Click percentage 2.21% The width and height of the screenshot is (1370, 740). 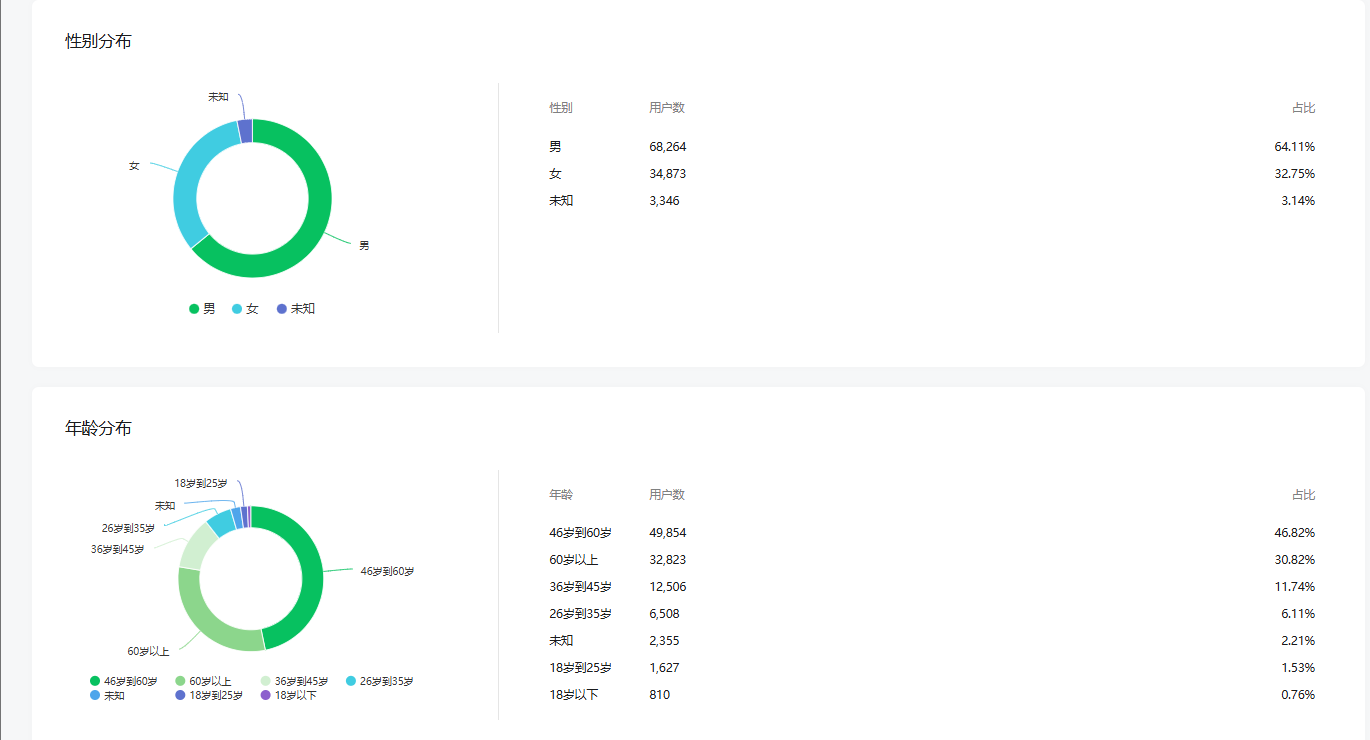(x=1298, y=641)
